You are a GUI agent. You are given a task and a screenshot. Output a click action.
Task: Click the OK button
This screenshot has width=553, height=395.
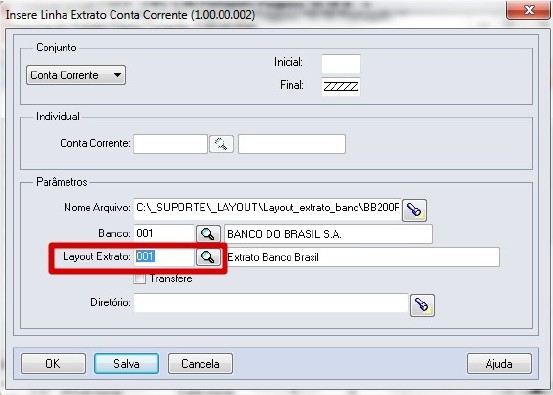pos(53,364)
